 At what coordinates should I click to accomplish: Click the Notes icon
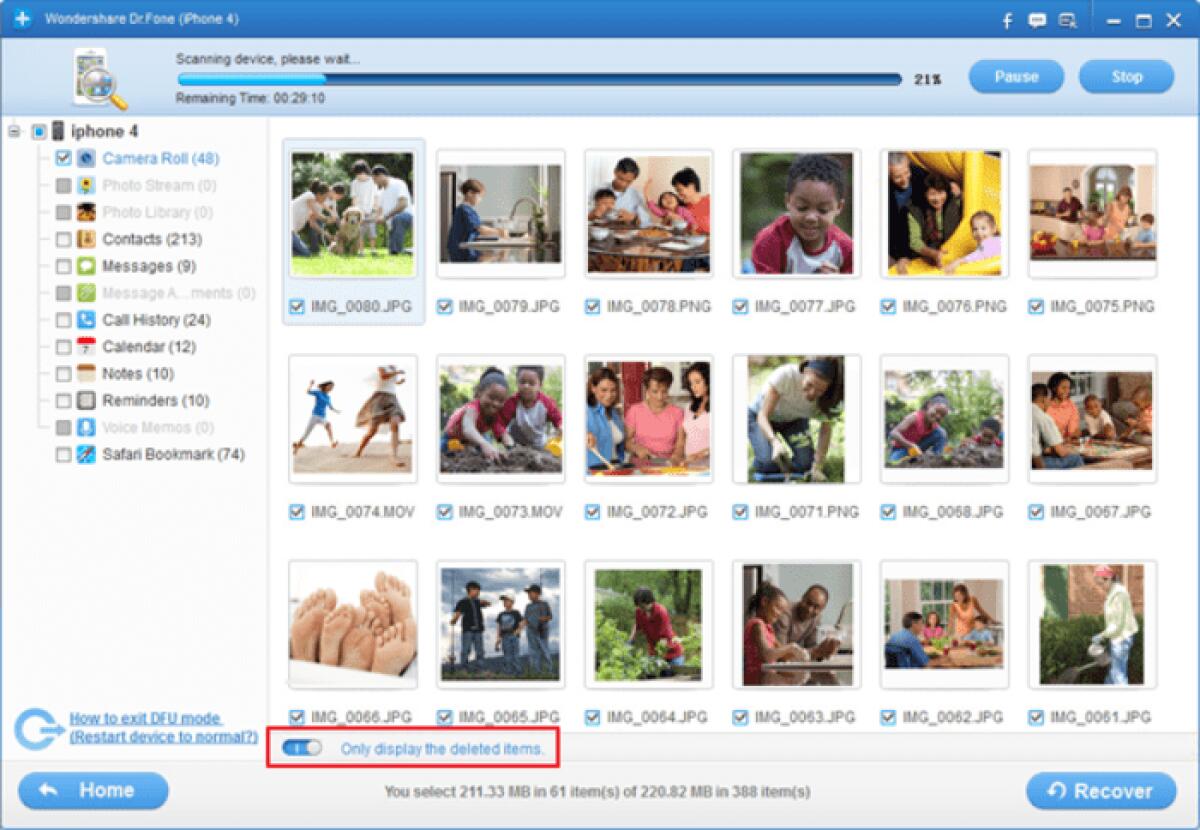[88, 373]
